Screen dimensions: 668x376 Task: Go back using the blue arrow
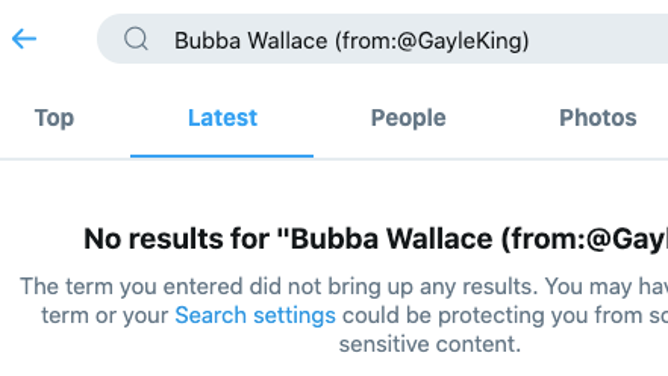24,39
